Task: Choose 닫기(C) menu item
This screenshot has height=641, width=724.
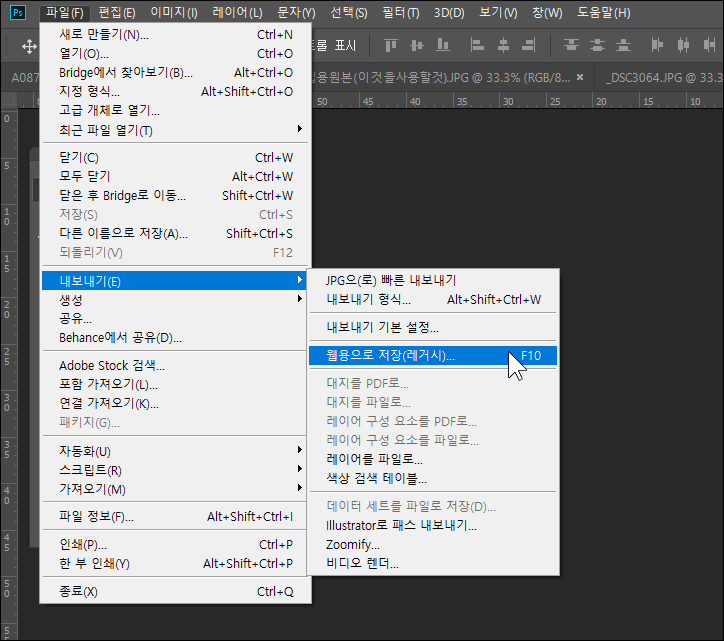Action: [x=176, y=157]
